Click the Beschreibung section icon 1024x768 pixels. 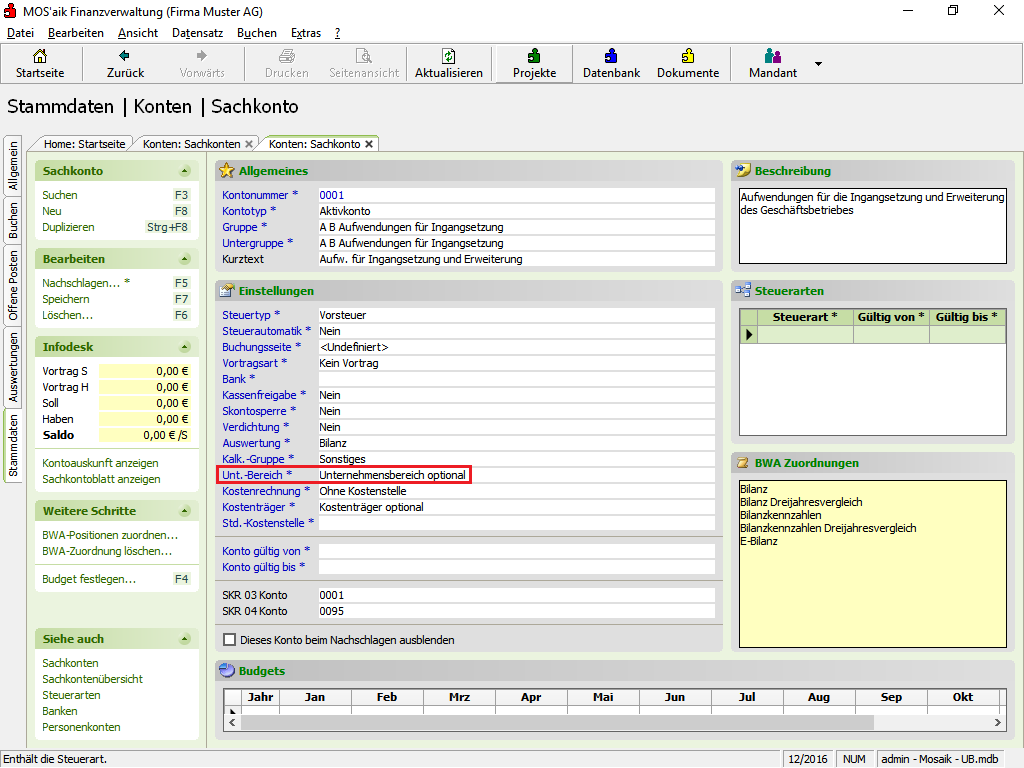coord(743,171)
